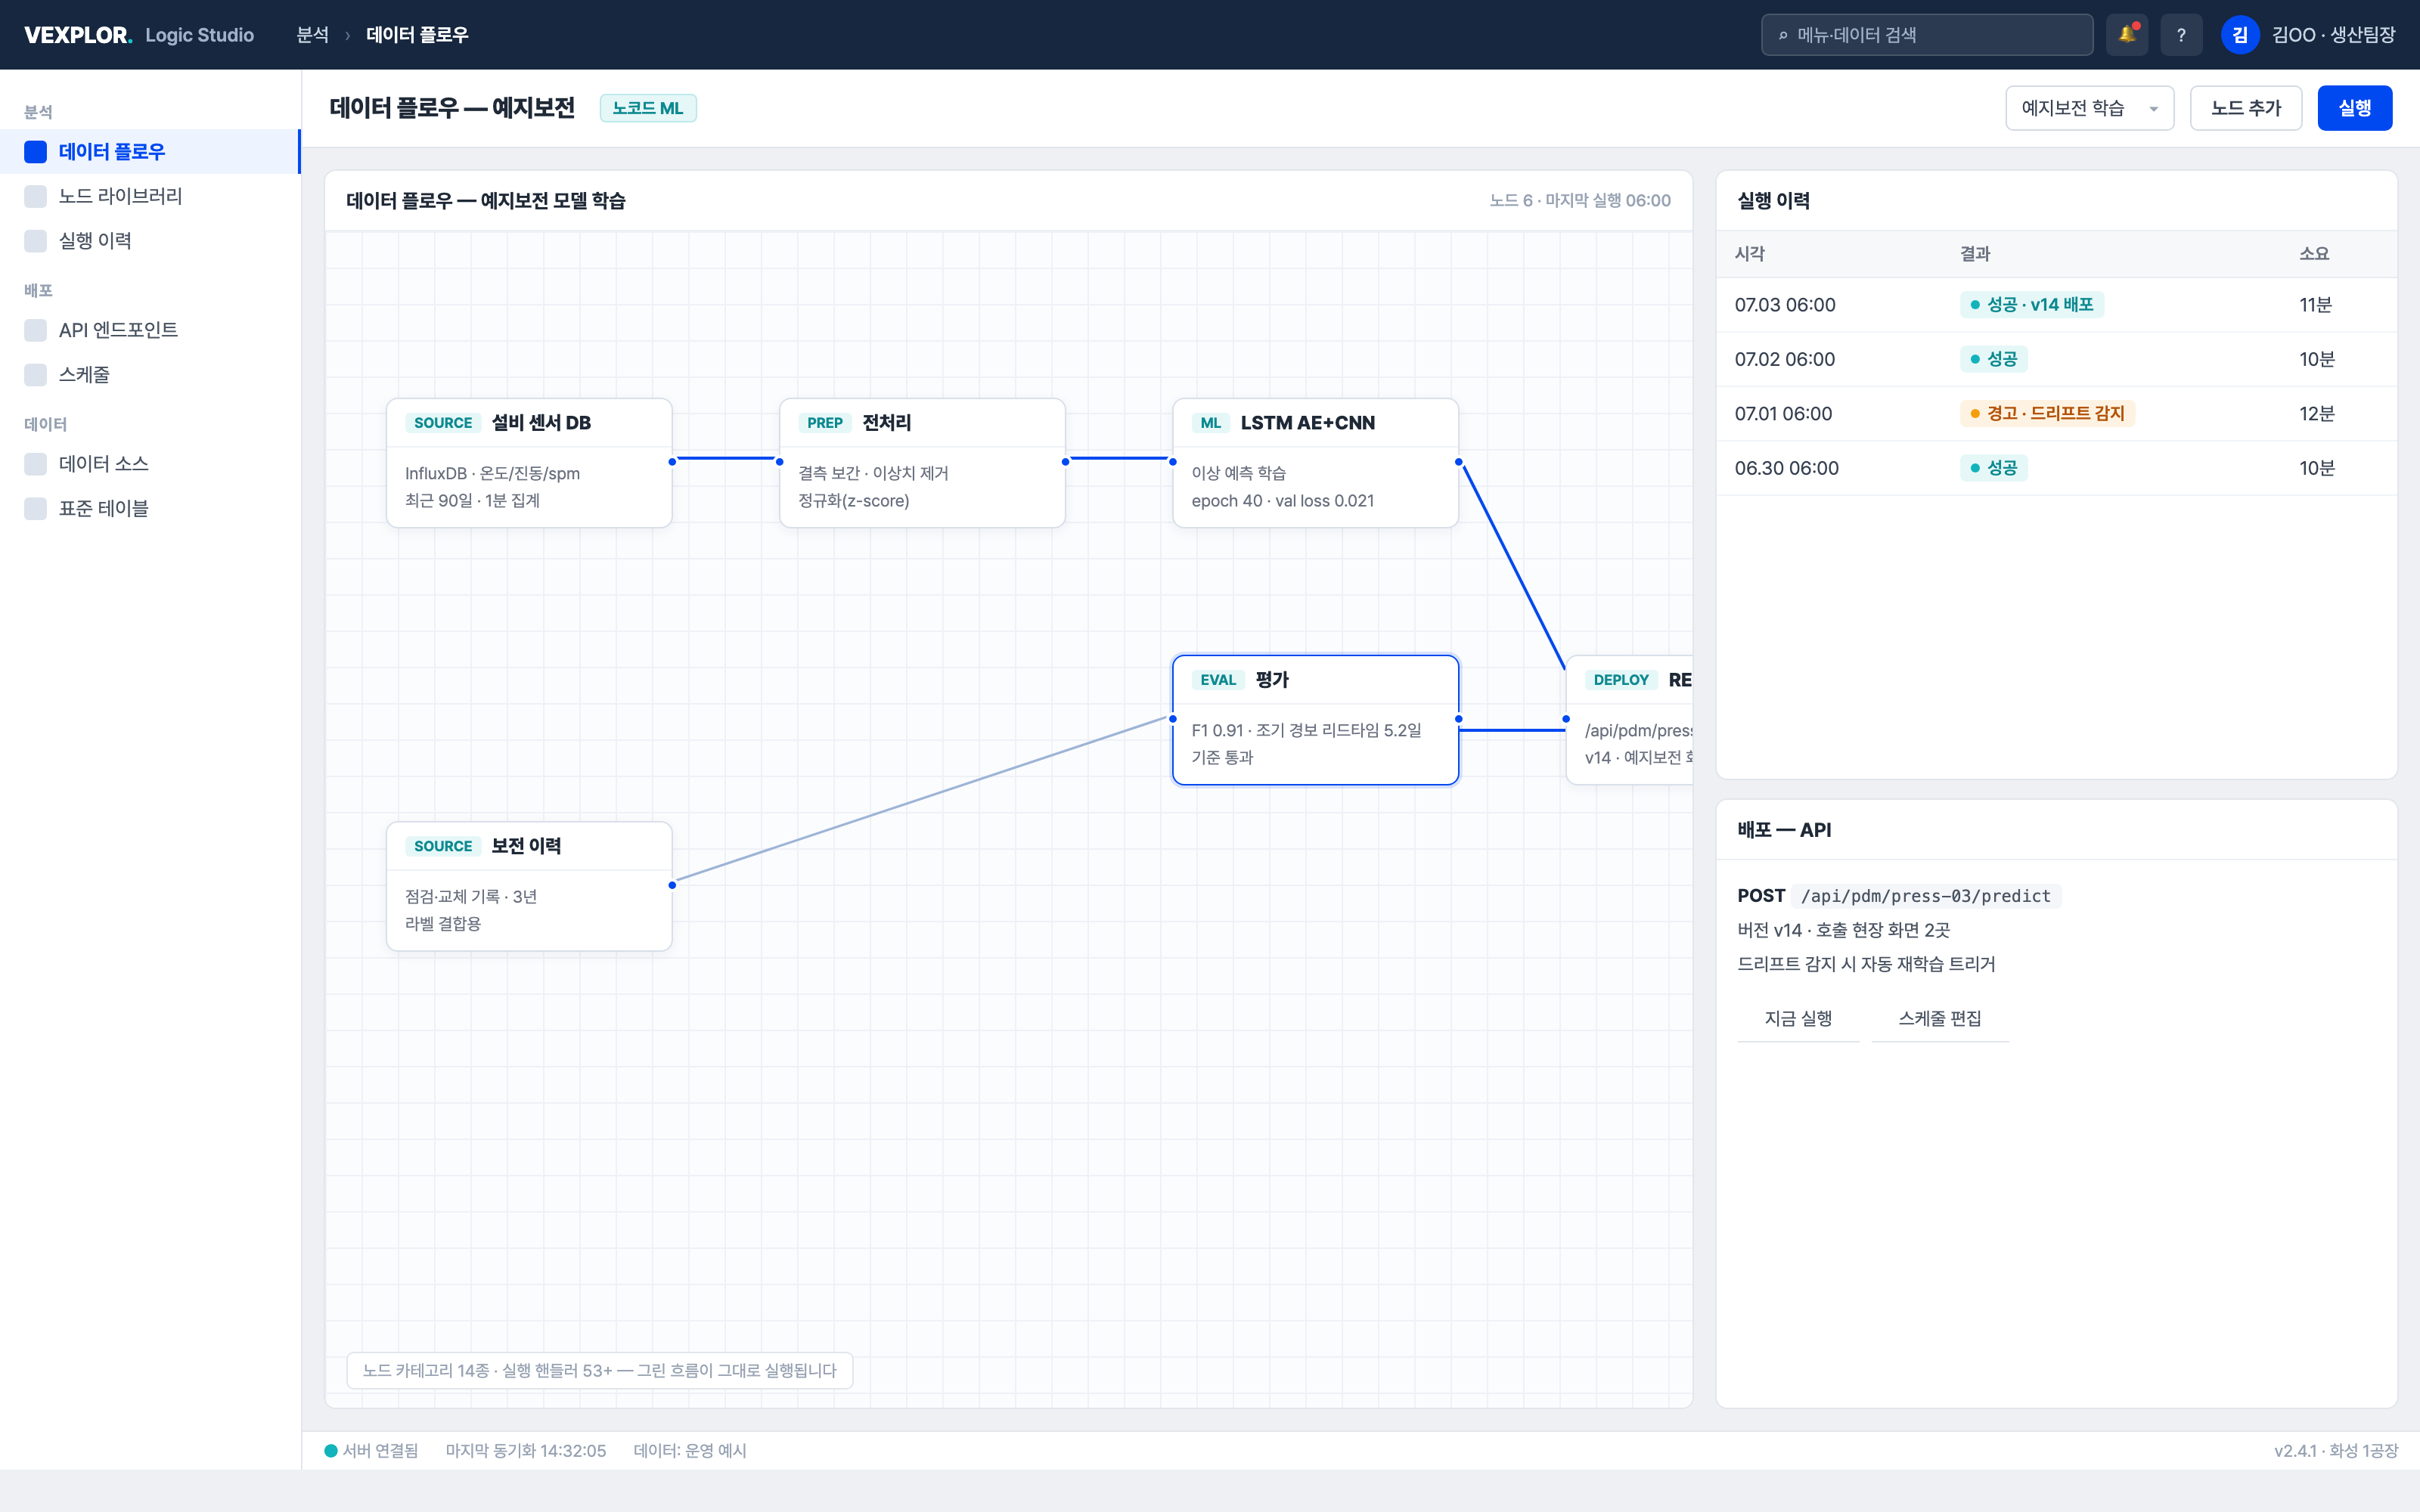Click output port of 전처리 node
The image size is (2420, 1512).
[x=1065, y=462]
